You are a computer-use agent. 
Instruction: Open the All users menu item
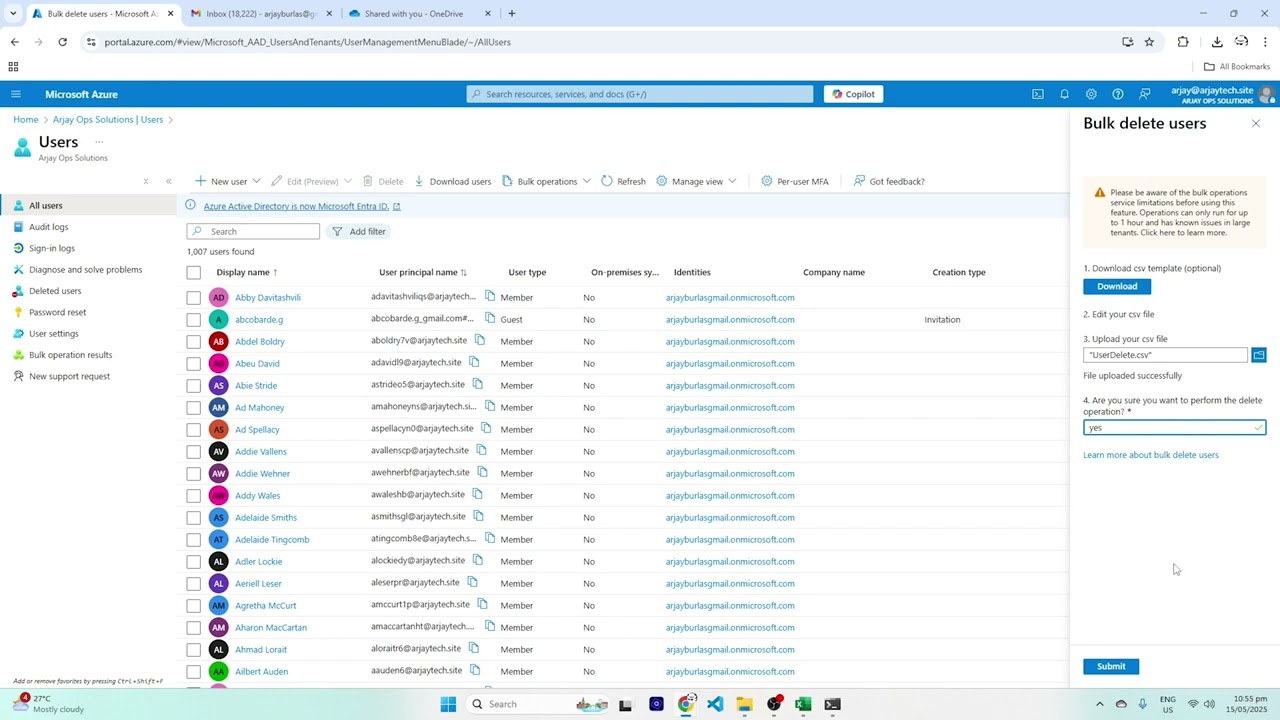[x=88, y=205]
